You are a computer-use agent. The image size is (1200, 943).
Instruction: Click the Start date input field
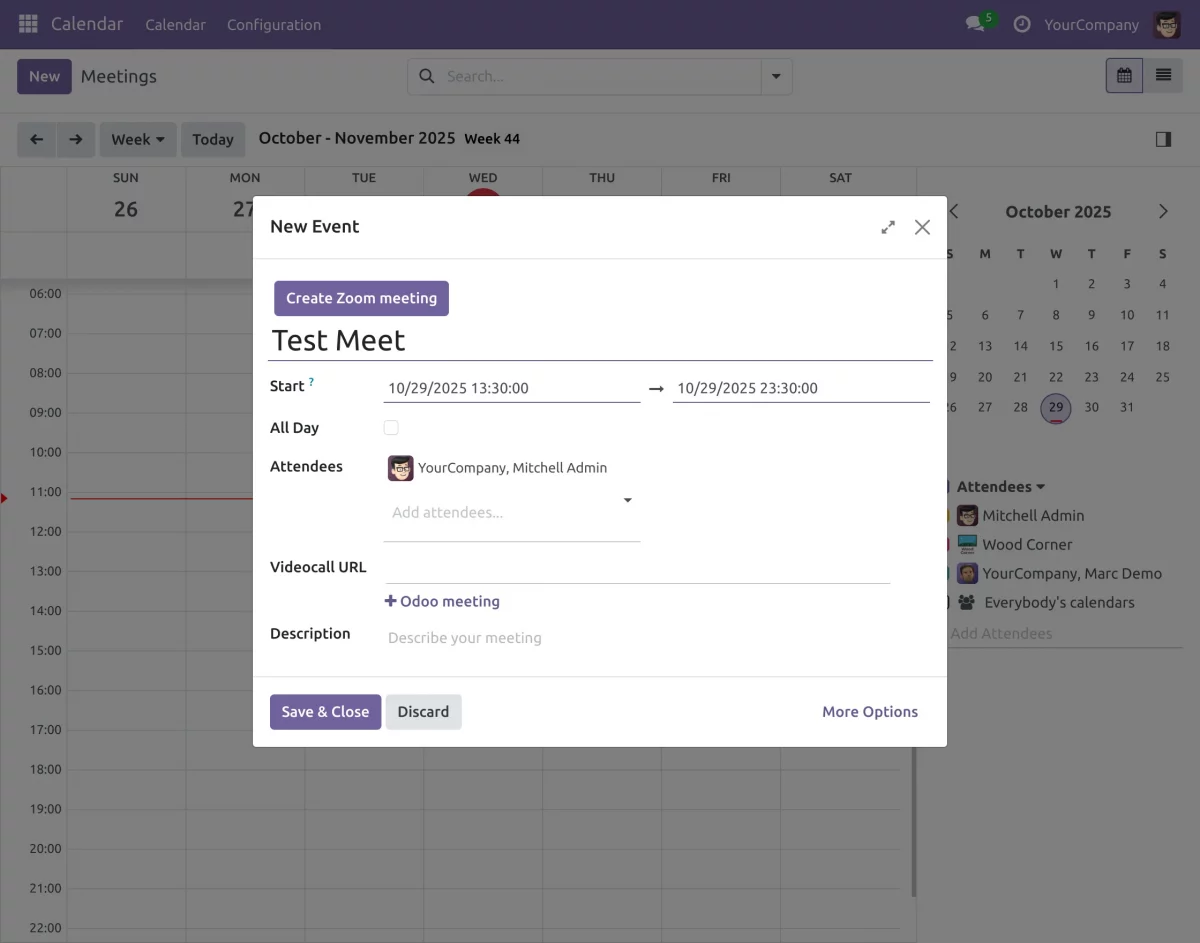point(459,388)
